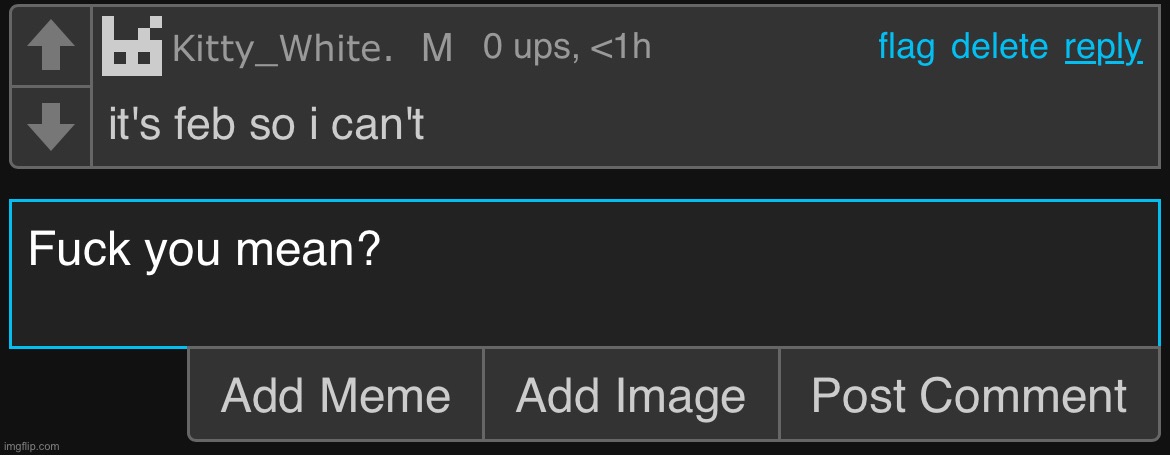The image size is (1170, 455).
Task: Place cursor after "mean?" in the draft
Action: 381,250
